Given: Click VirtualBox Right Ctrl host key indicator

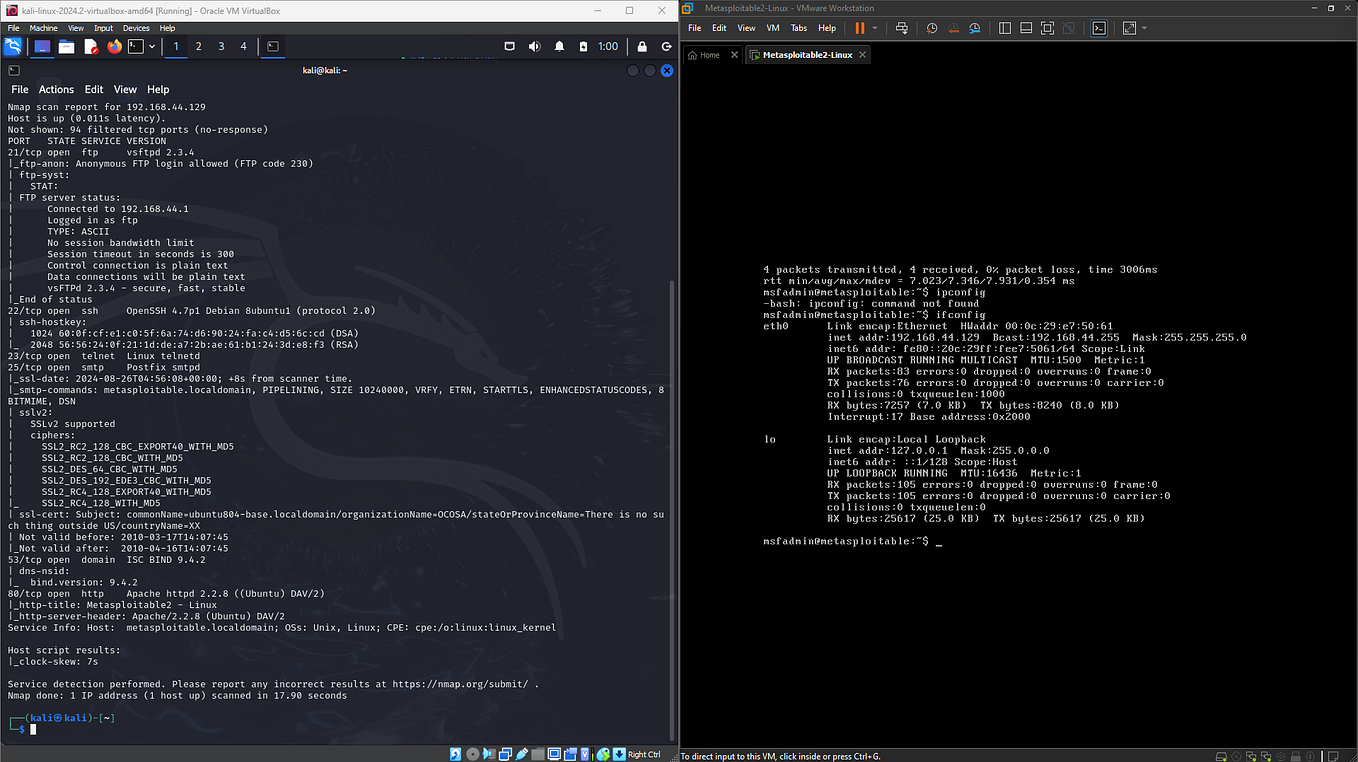Looking at the screenshot, I should tap(643, 754).
